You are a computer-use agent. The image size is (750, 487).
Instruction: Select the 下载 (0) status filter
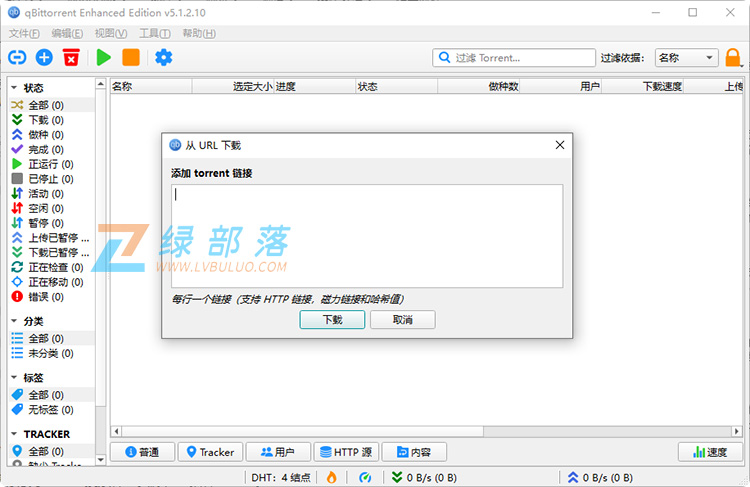52,120
